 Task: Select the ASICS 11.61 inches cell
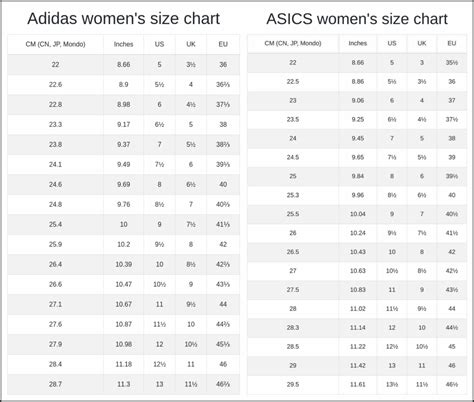pyautogui.click(x=358, y=384)
